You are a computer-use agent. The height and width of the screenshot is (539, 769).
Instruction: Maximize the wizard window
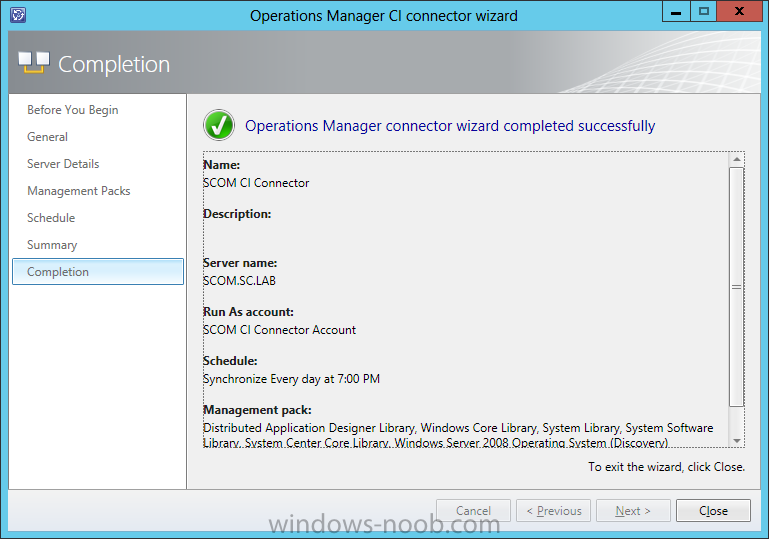tap(703, 11)
